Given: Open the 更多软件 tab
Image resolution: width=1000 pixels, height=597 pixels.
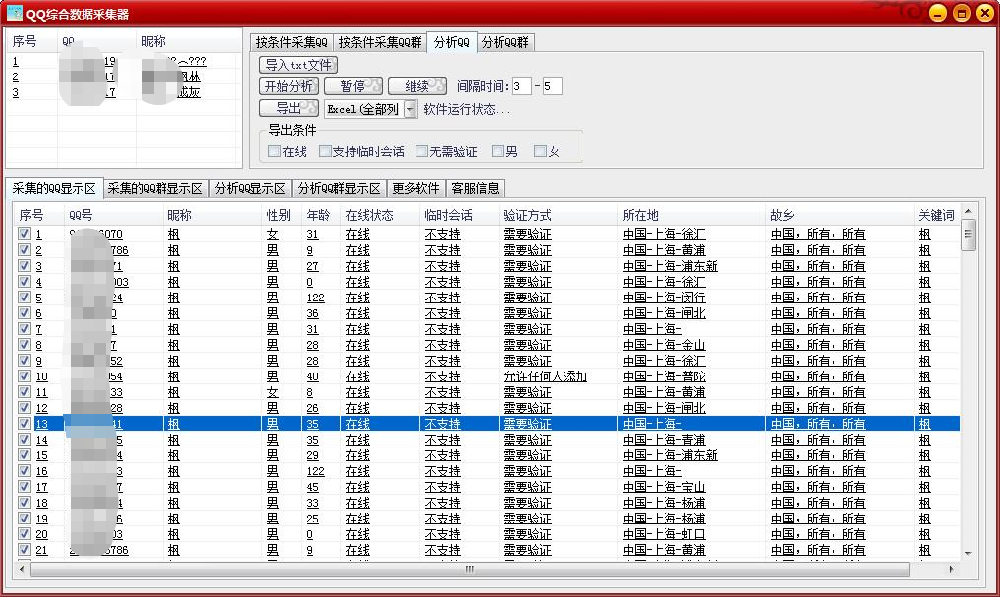Looking at the screenshot, I should (416, 188).
